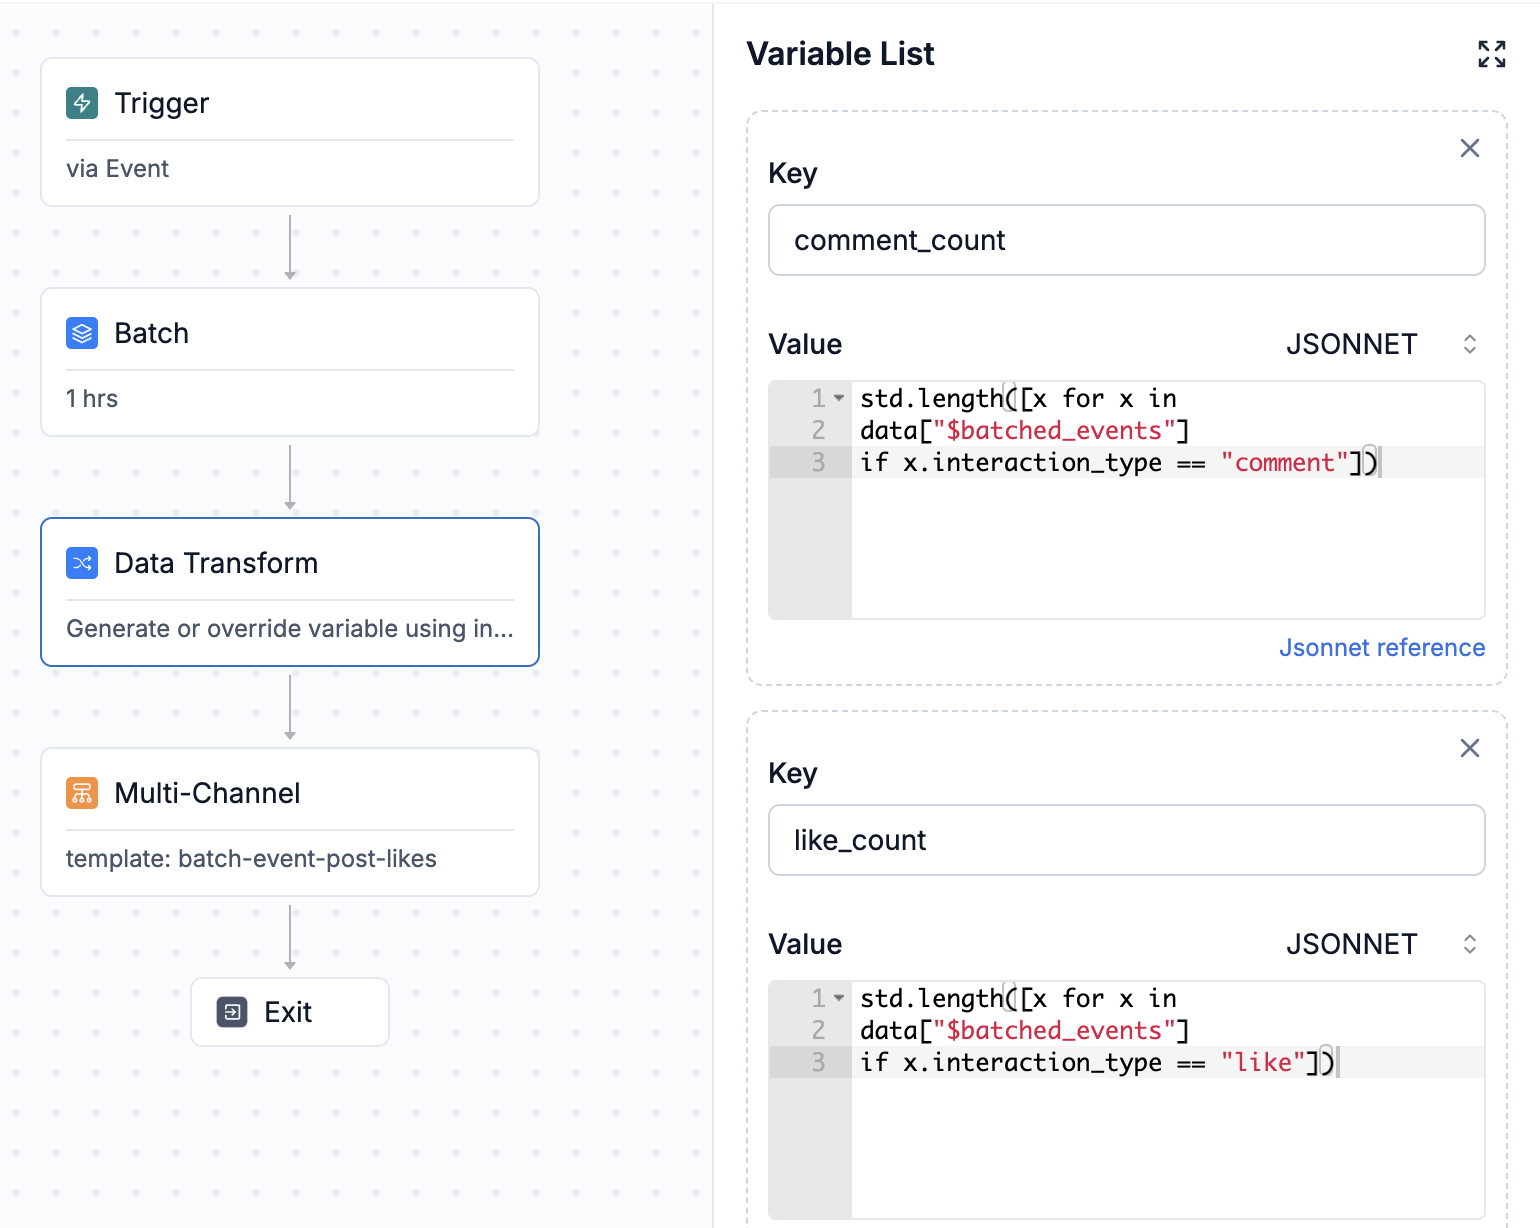Viewport: 1540px width, 1228px height.
Task: Open the Jsonnet reference link
Action: (x=1381, y=648)
